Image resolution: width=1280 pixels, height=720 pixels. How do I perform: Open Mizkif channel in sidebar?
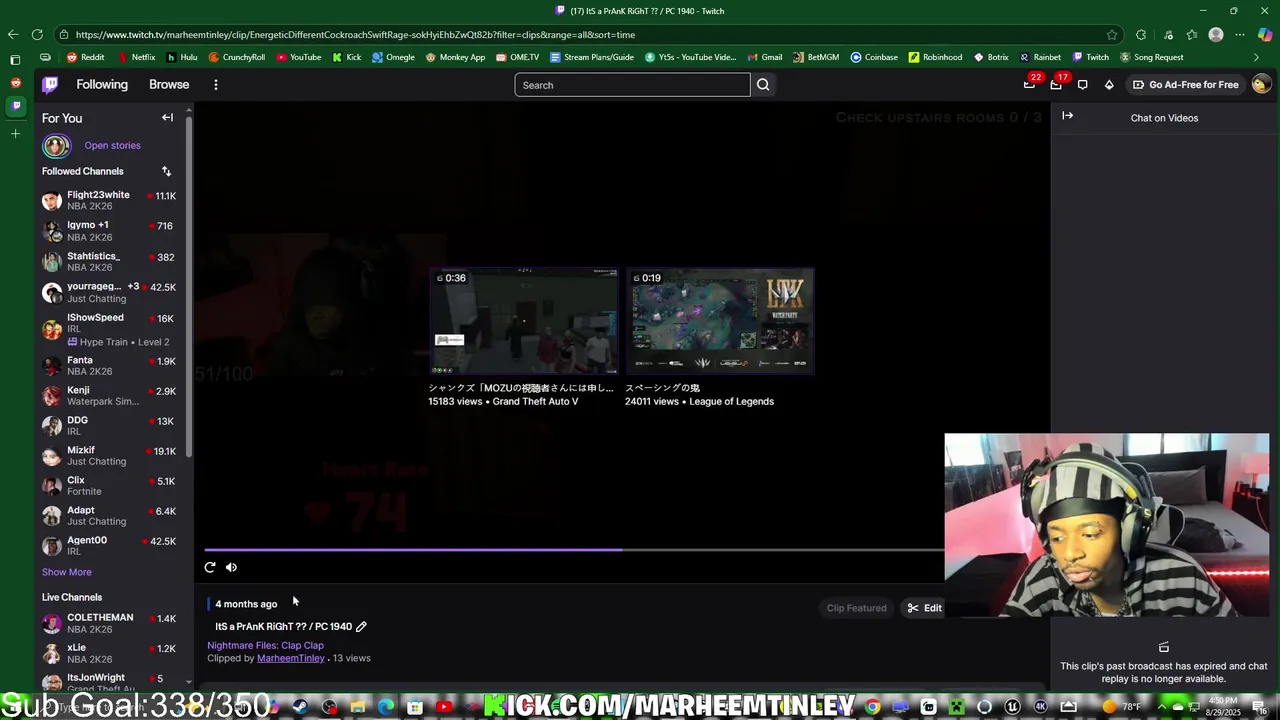tap(110, 455)
